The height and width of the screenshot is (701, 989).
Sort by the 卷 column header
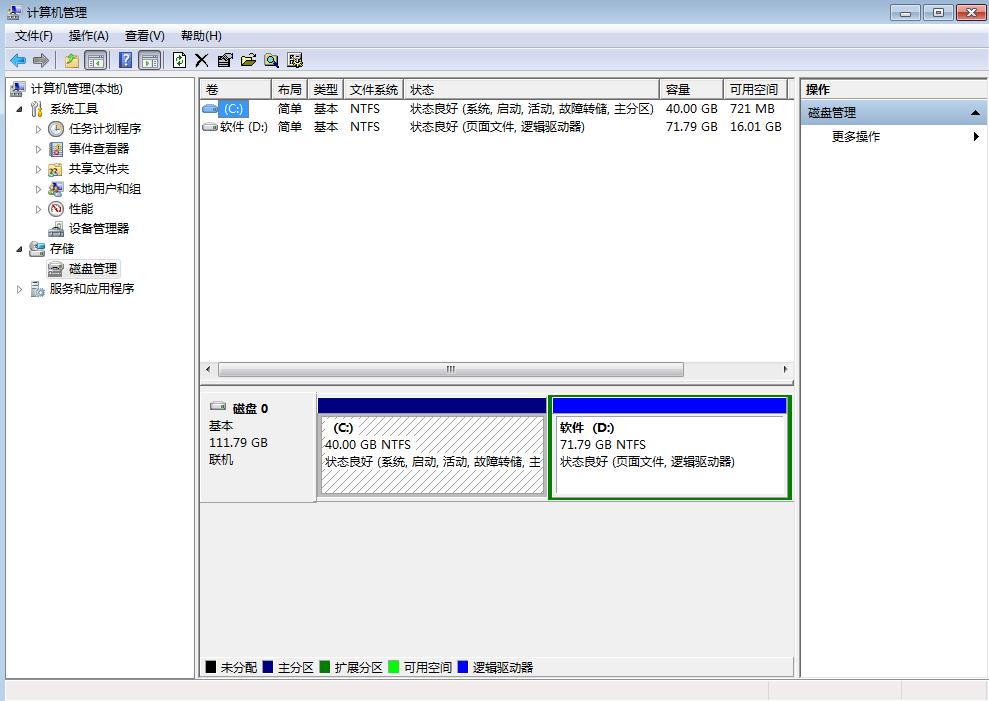[x=236, y=90]
